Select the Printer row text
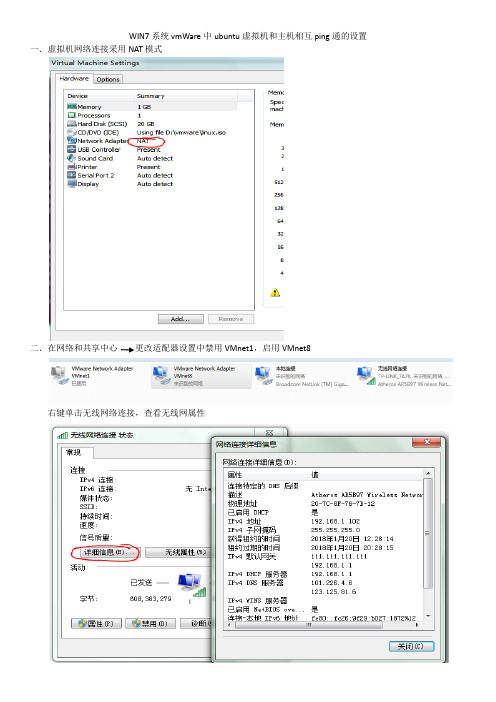 pos(87,167)
